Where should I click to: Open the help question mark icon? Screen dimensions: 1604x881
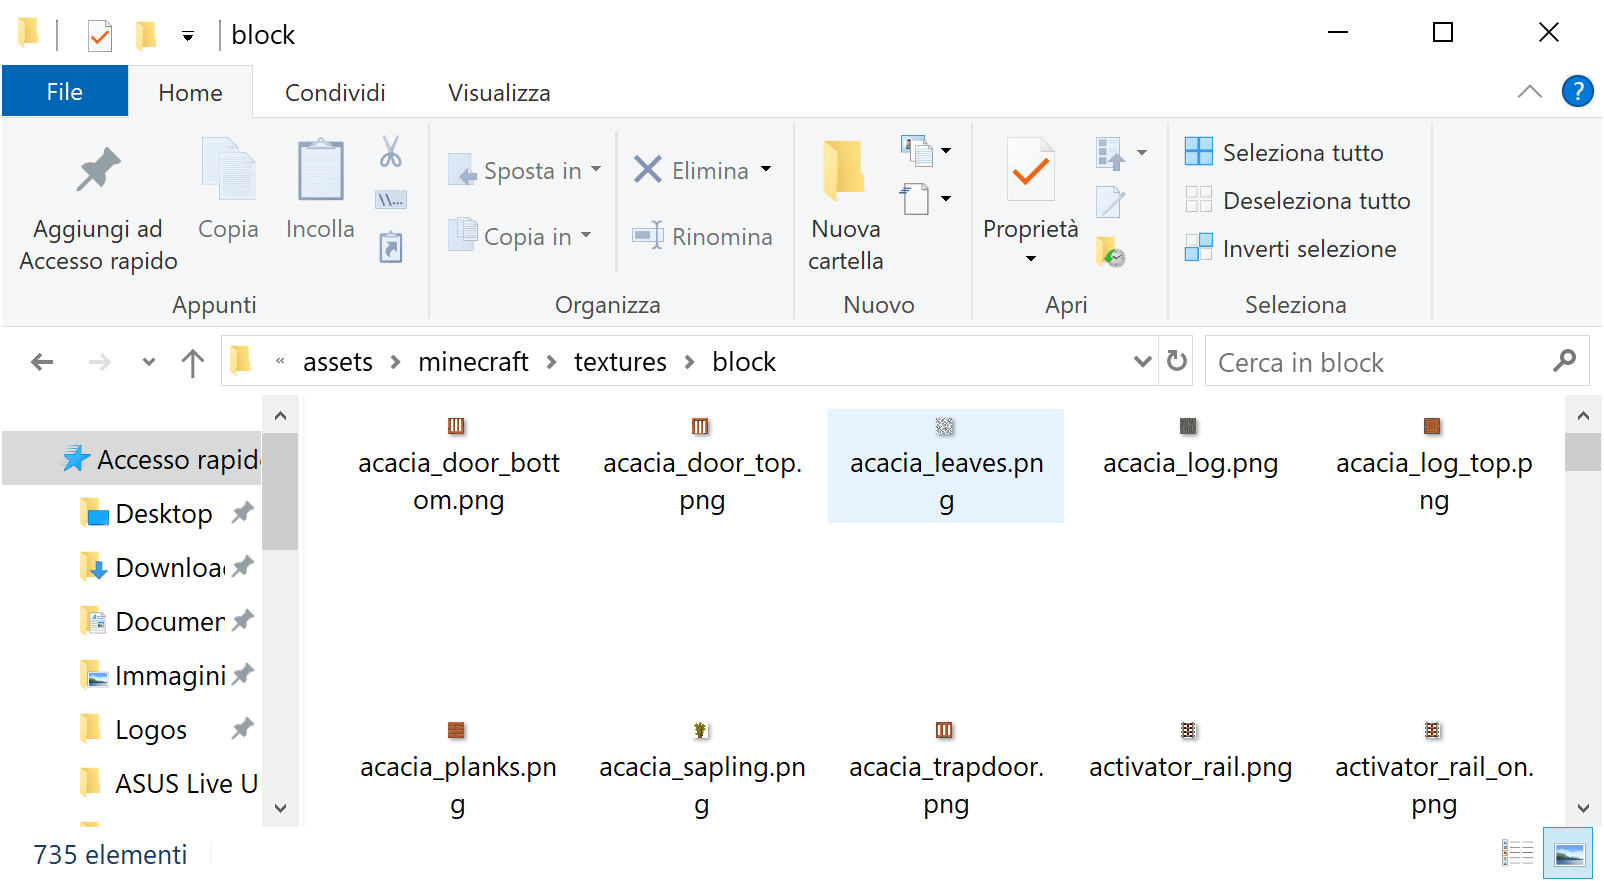(x=1577, y=91)
